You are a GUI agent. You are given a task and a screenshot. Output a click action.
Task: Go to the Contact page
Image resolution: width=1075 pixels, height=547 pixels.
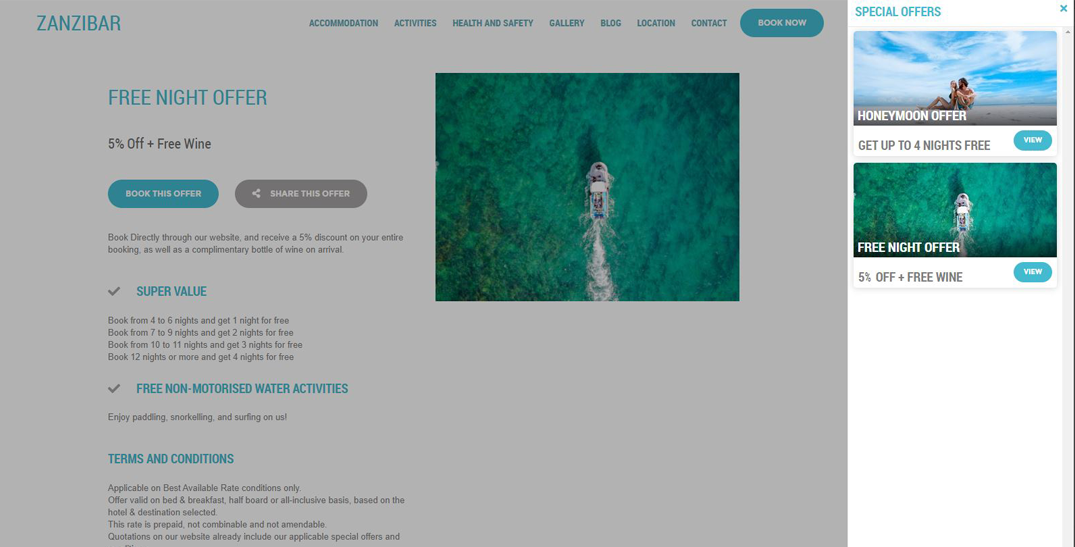pyautogui.click(x=708, y=23)
